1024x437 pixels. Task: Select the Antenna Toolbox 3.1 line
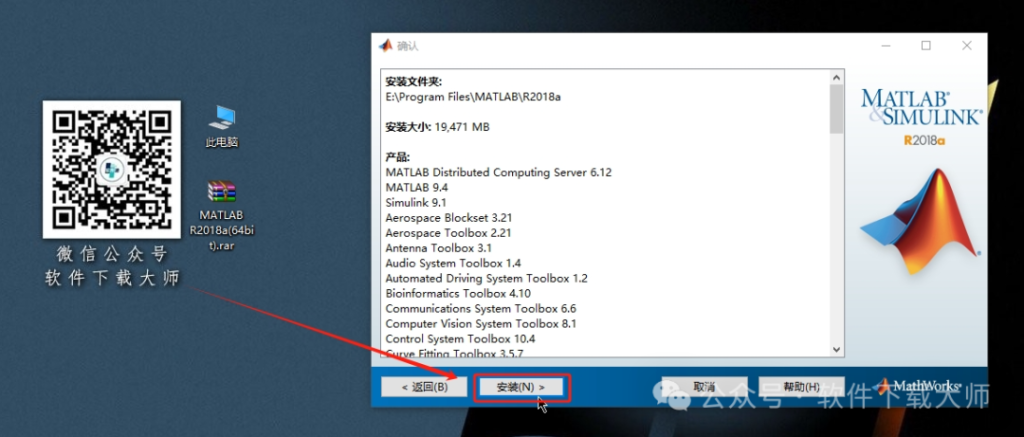click(x=438, y=248)
